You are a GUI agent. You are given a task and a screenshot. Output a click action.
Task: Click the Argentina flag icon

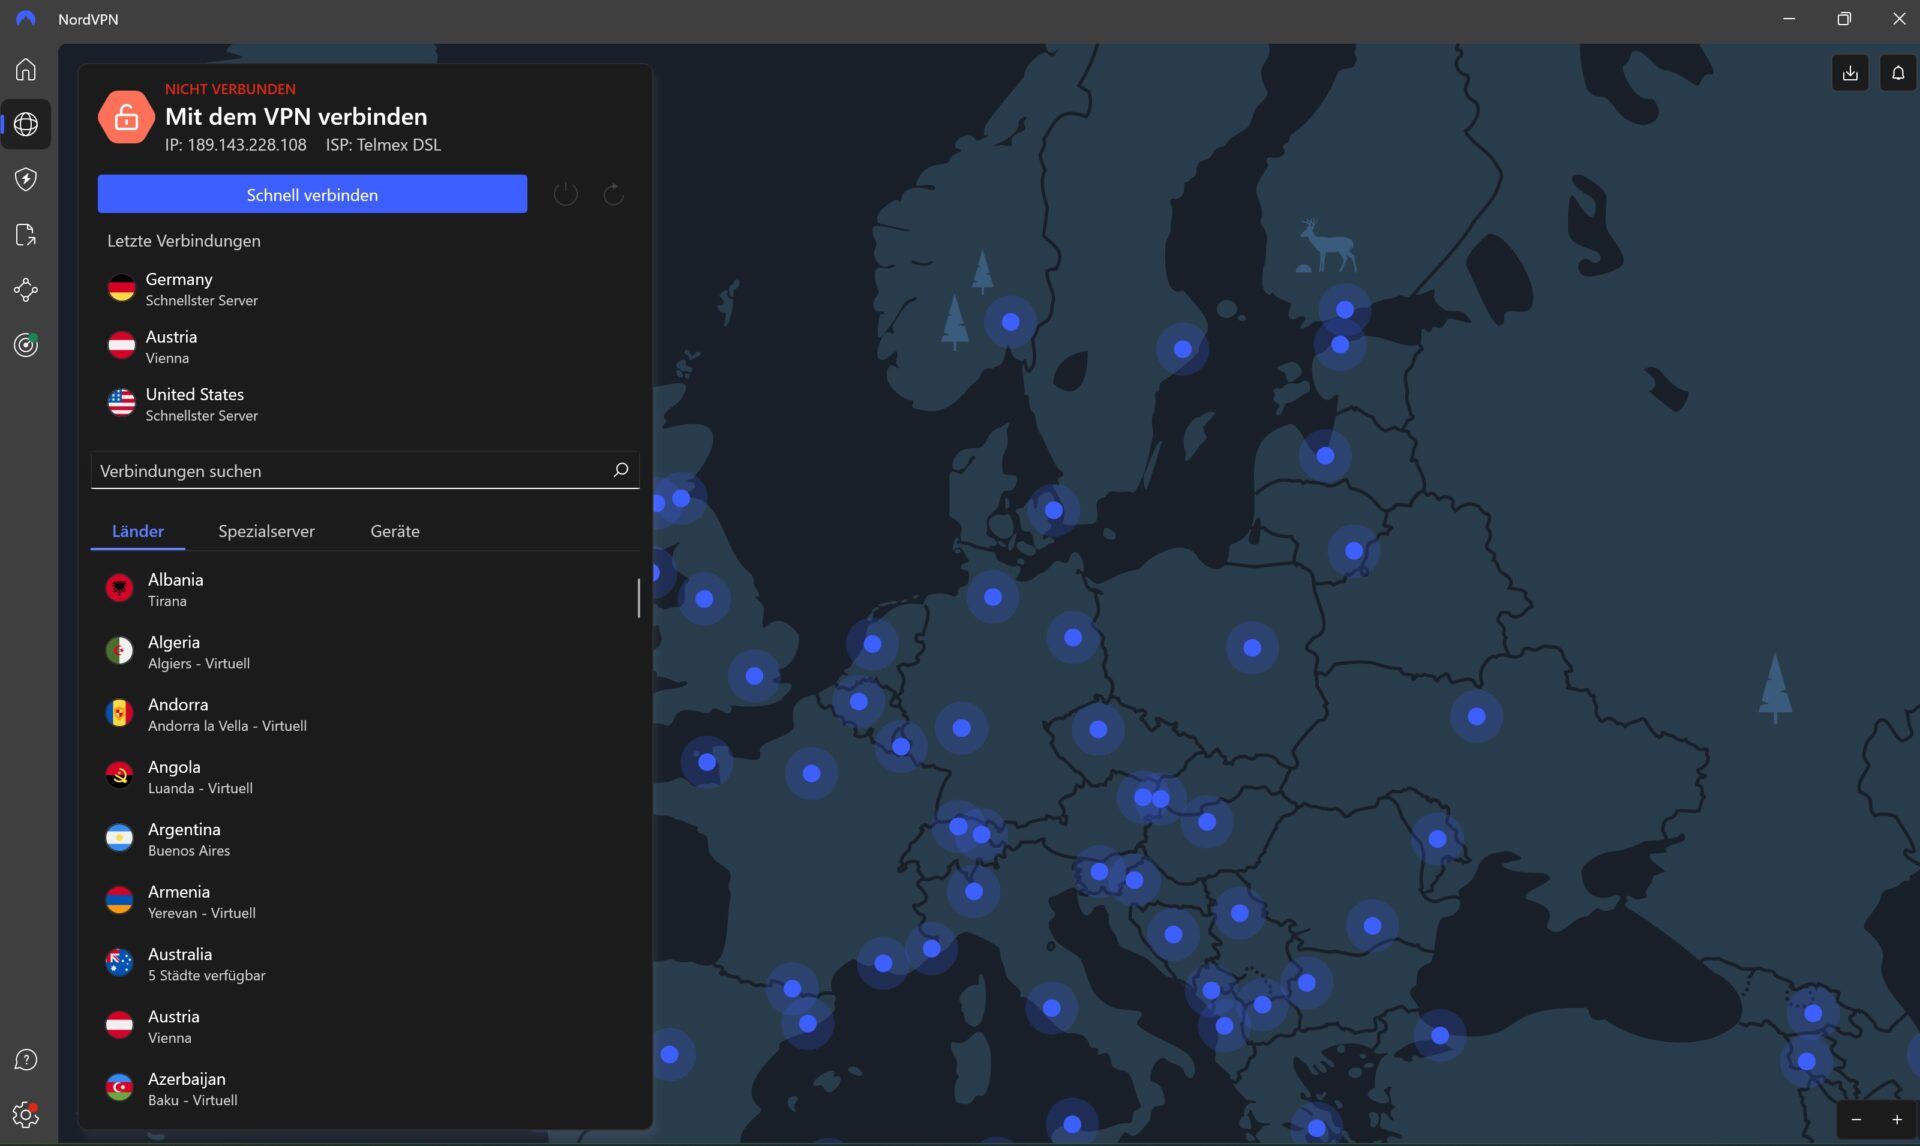(119, 838)
